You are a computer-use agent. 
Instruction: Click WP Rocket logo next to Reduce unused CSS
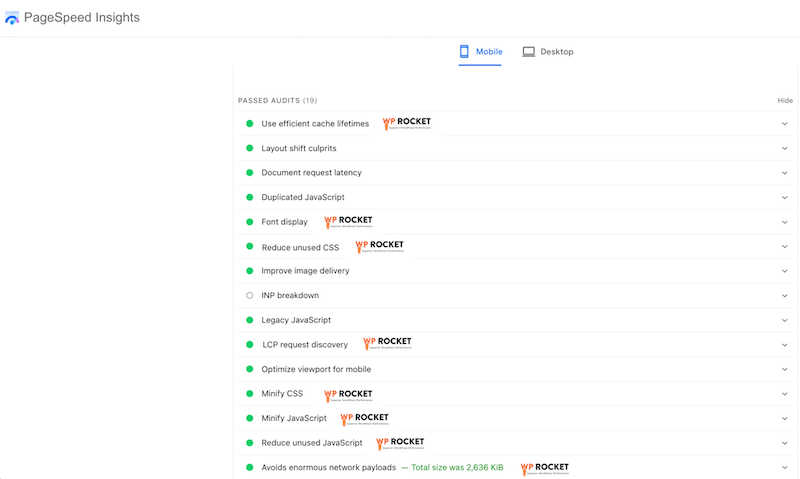point(379,246)
